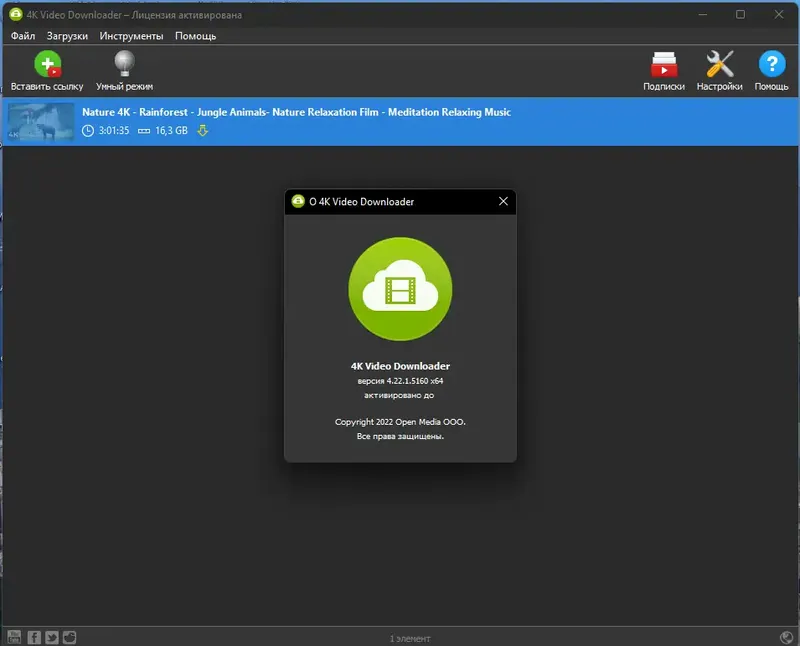Open the Помощь menu
The height and width of the screenshot is (646, 800).
click(x=196, y=35)
